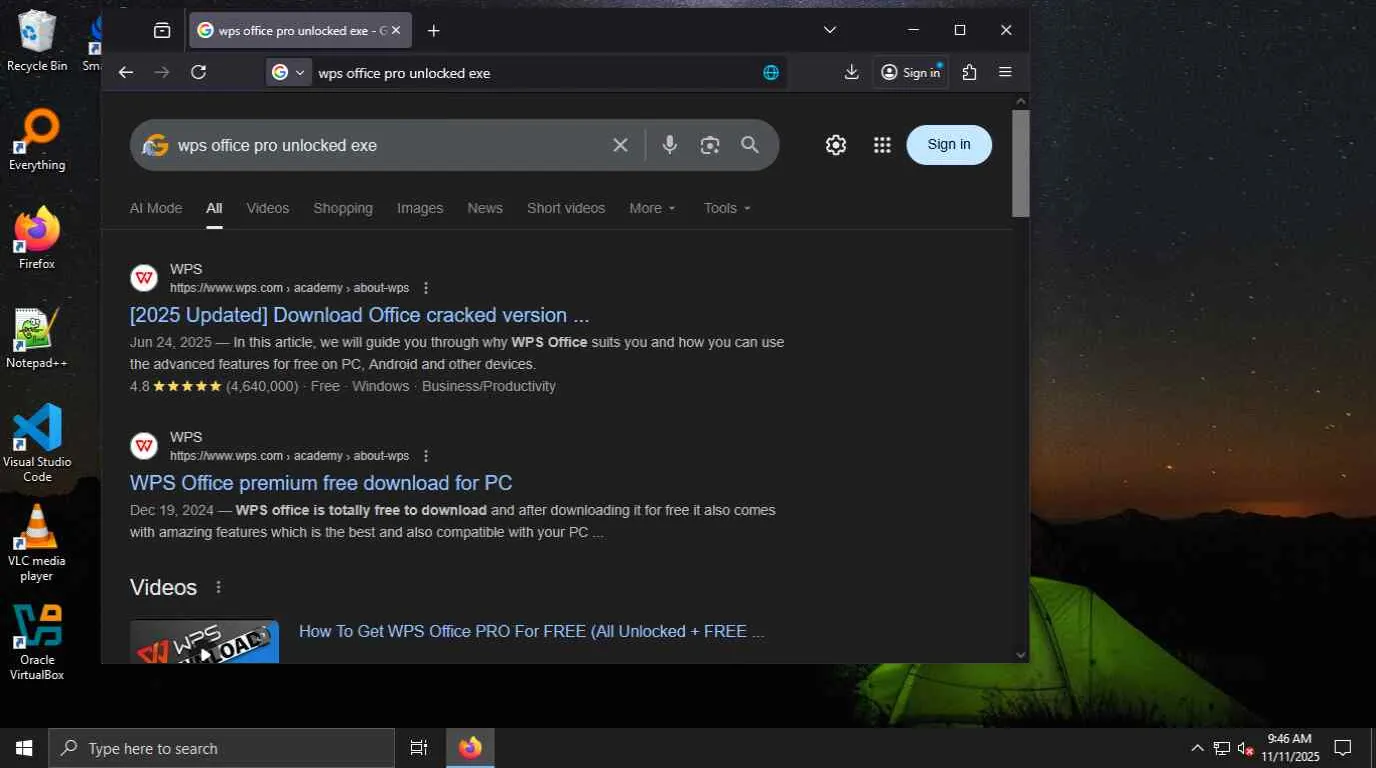
Task: Open the Firefox extensions puzzle icon
Action: tap(969, 72)
